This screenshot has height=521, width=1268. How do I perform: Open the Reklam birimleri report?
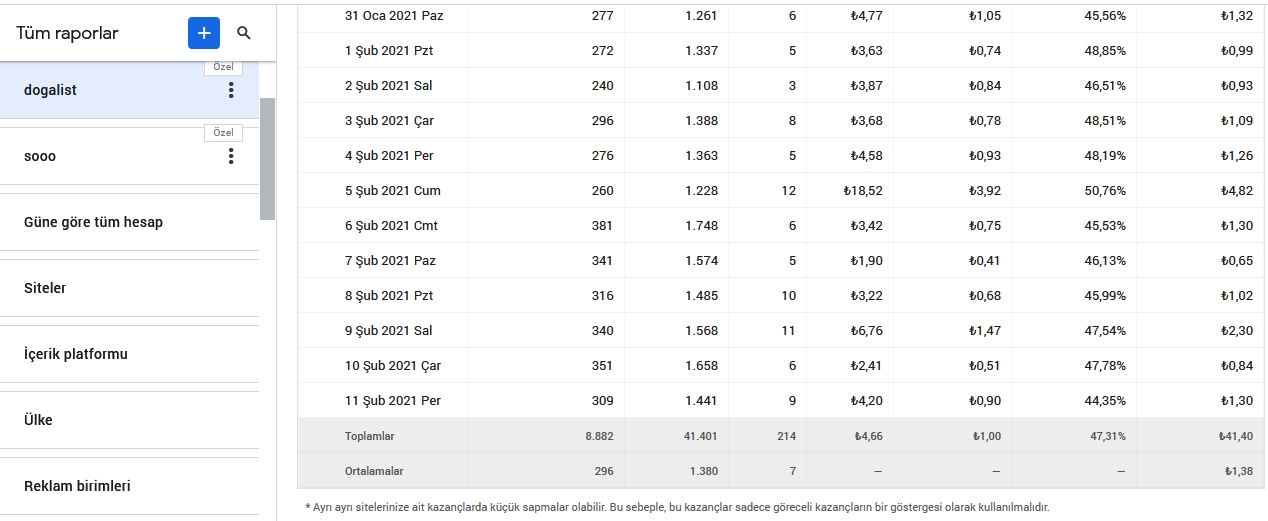[129, 486]
